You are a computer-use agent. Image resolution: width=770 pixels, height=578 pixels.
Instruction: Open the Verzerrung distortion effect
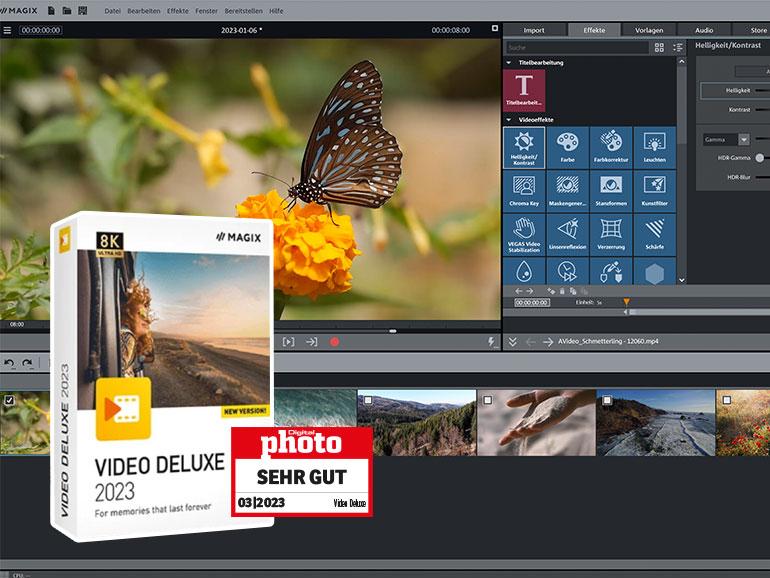(x=610, y=234)
